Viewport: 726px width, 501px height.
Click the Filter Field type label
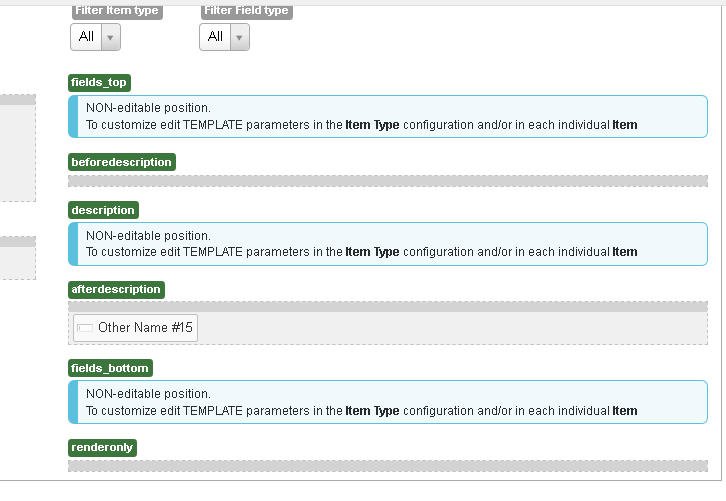[x=246, y=11]
